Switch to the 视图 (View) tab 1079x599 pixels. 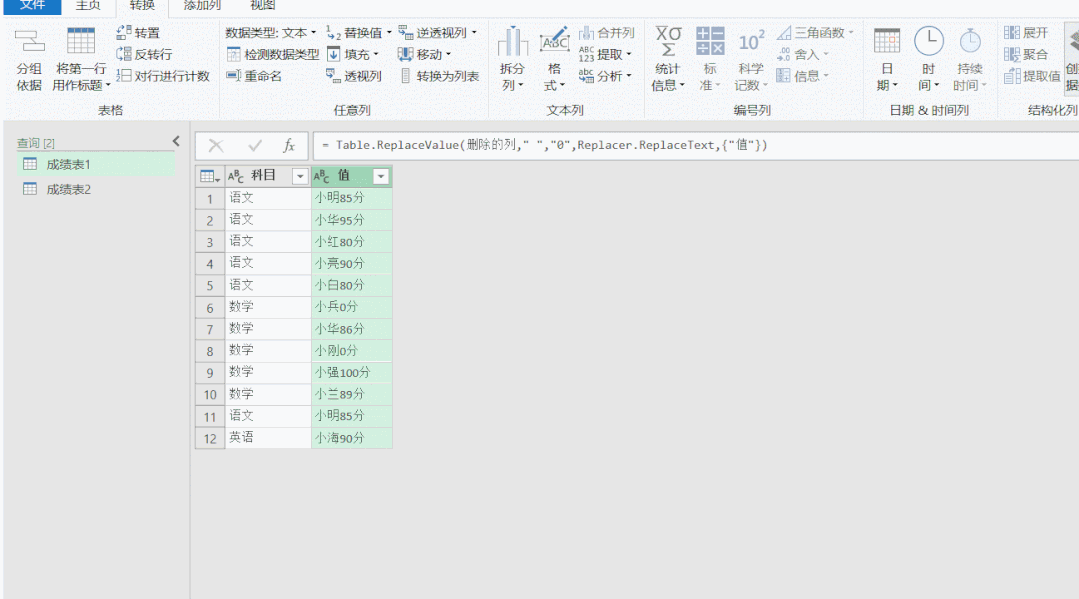click(262, 6)
